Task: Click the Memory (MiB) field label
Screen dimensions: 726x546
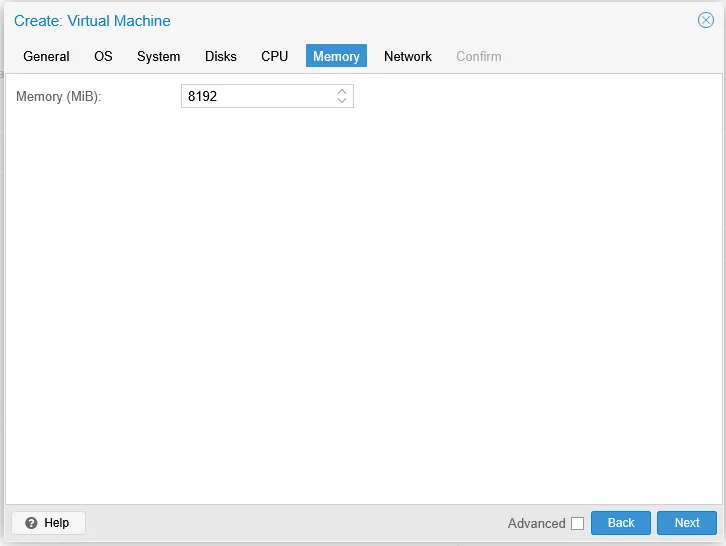Action: 59,96
